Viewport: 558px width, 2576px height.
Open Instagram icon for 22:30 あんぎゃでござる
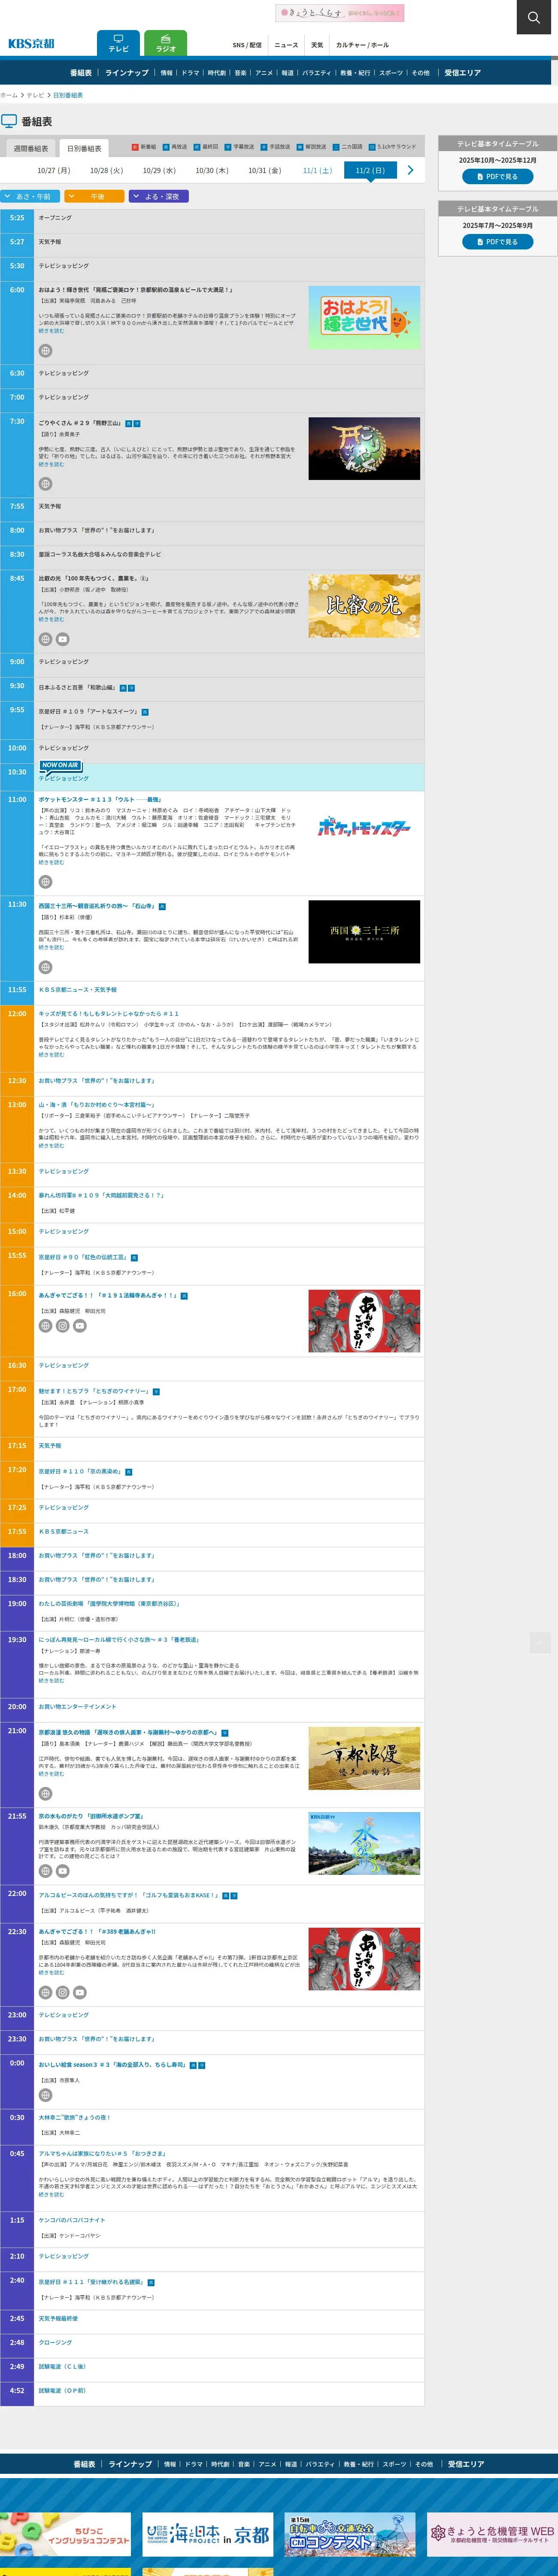pyautogui.click(x=62, y=1992)
